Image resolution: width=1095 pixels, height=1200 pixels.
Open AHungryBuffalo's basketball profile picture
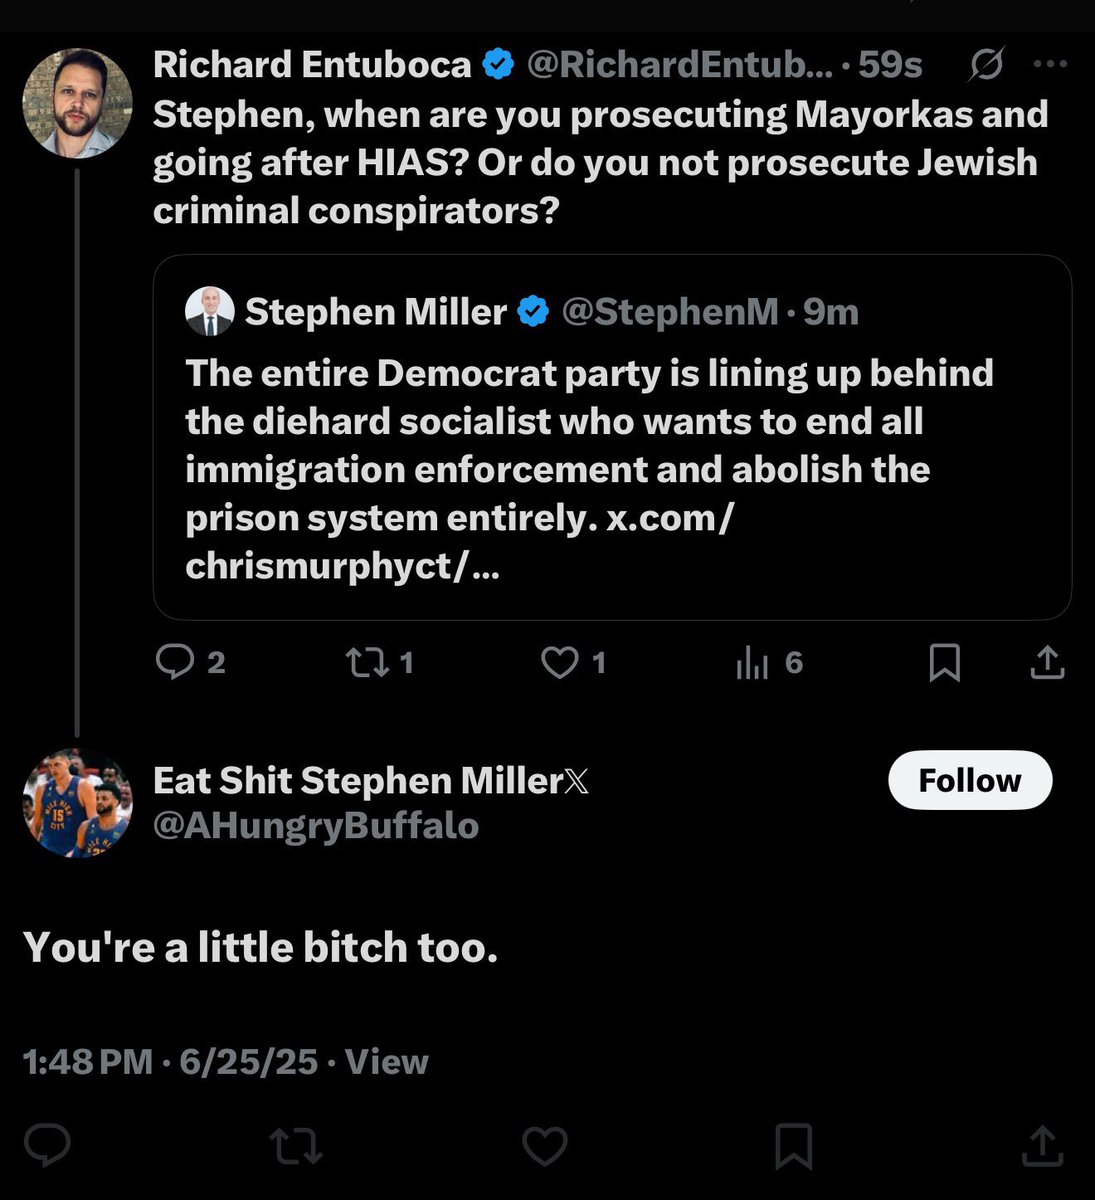pos(77,802)
